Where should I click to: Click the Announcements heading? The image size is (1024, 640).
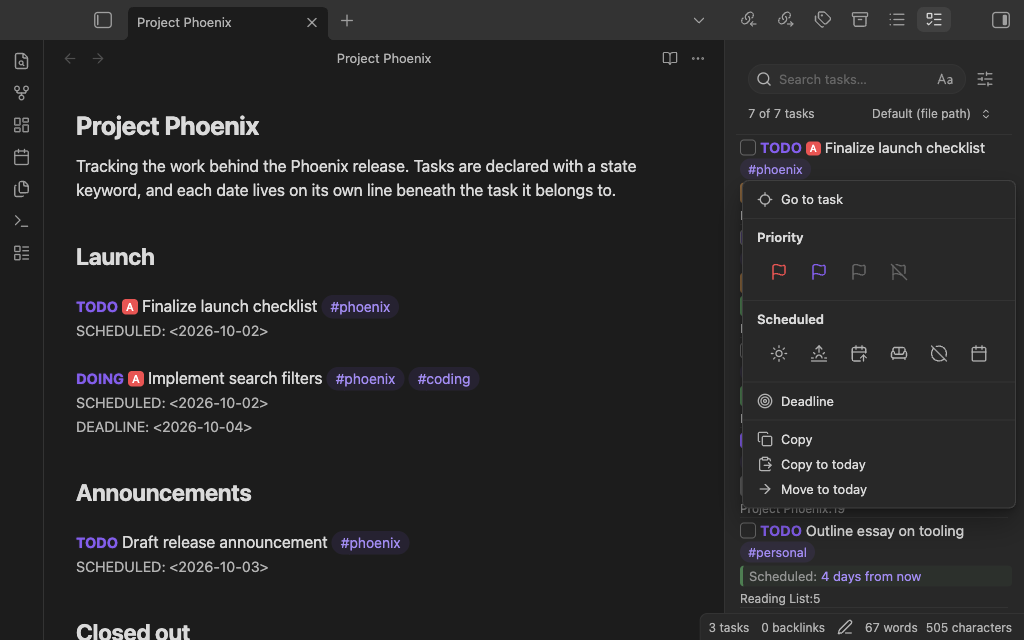pyautogui.click(x=163, y=493)
